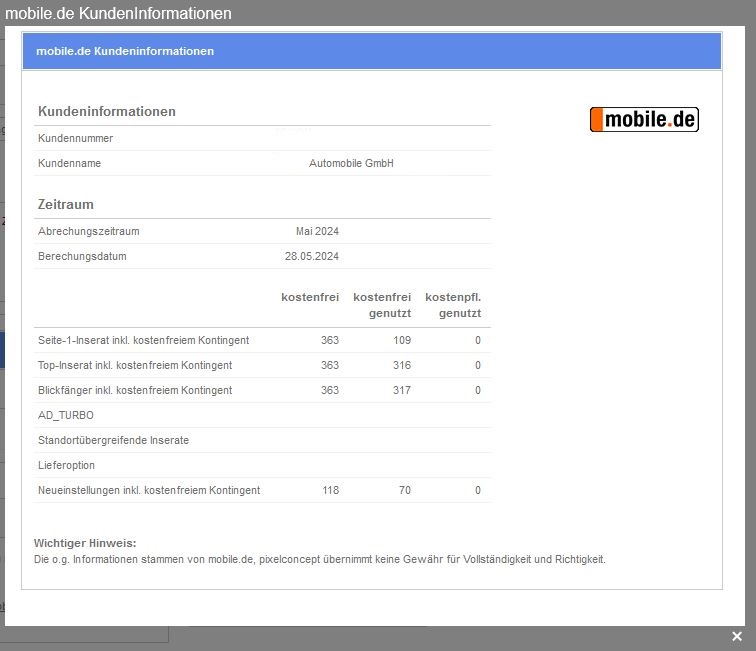Select the 363 value in the Top-Inserat row
Viewport: 756px width, 651px height.
(x=330, y=366)
